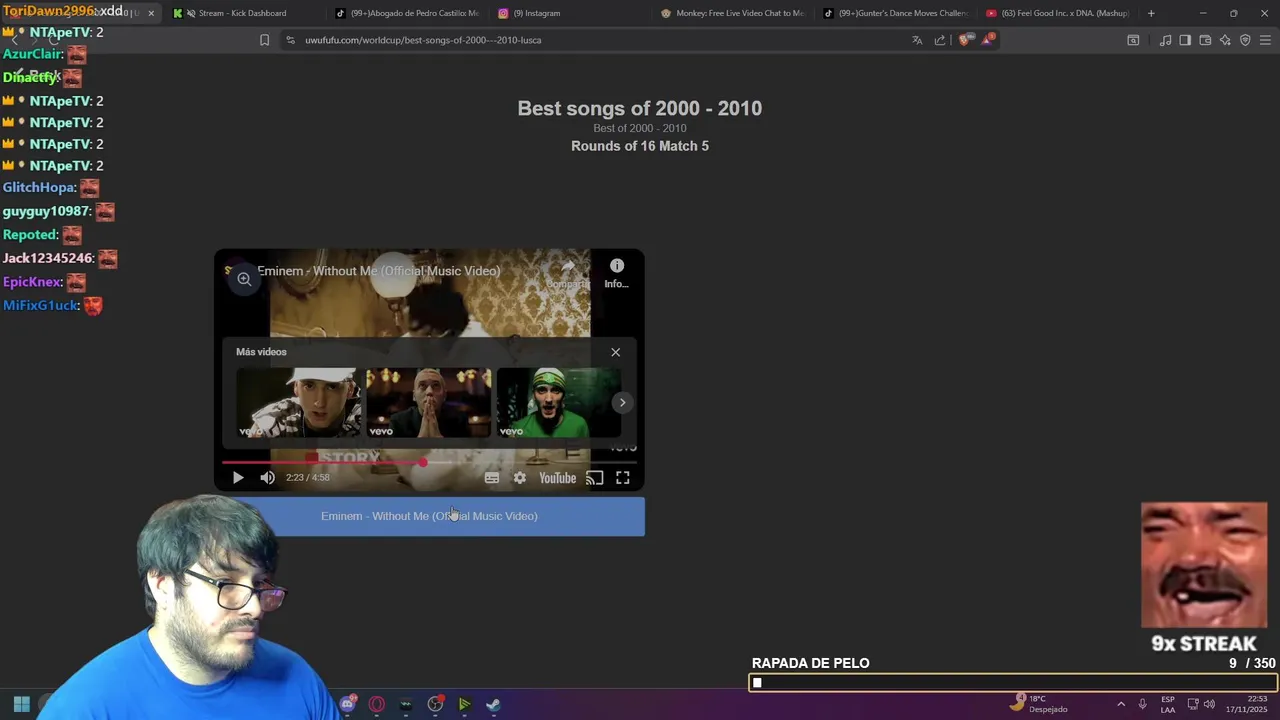
Task: Close the Más videos overlay
Action: (x=616, y=352)
